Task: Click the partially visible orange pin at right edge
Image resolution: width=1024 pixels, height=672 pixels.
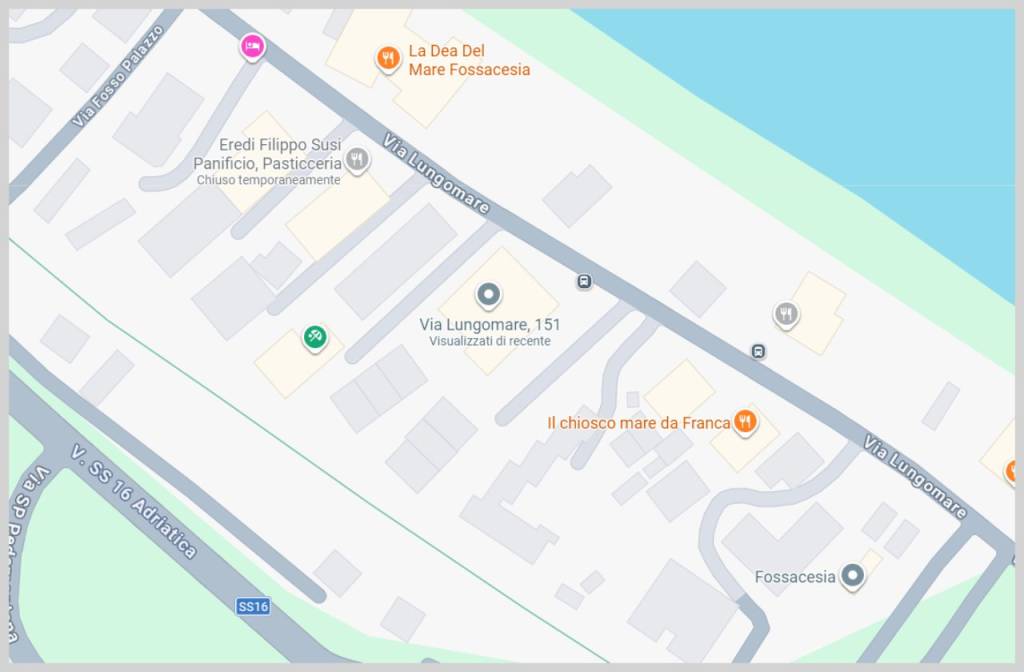Action: (1010, 470)
